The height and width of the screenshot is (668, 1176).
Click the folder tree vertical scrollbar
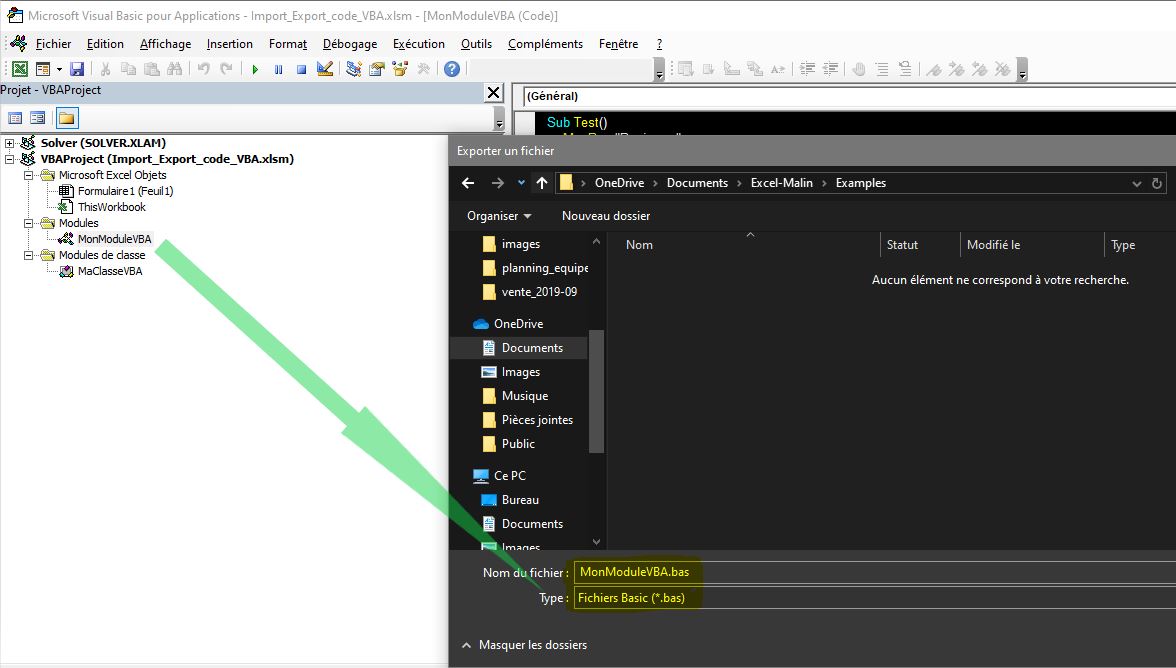597,390
